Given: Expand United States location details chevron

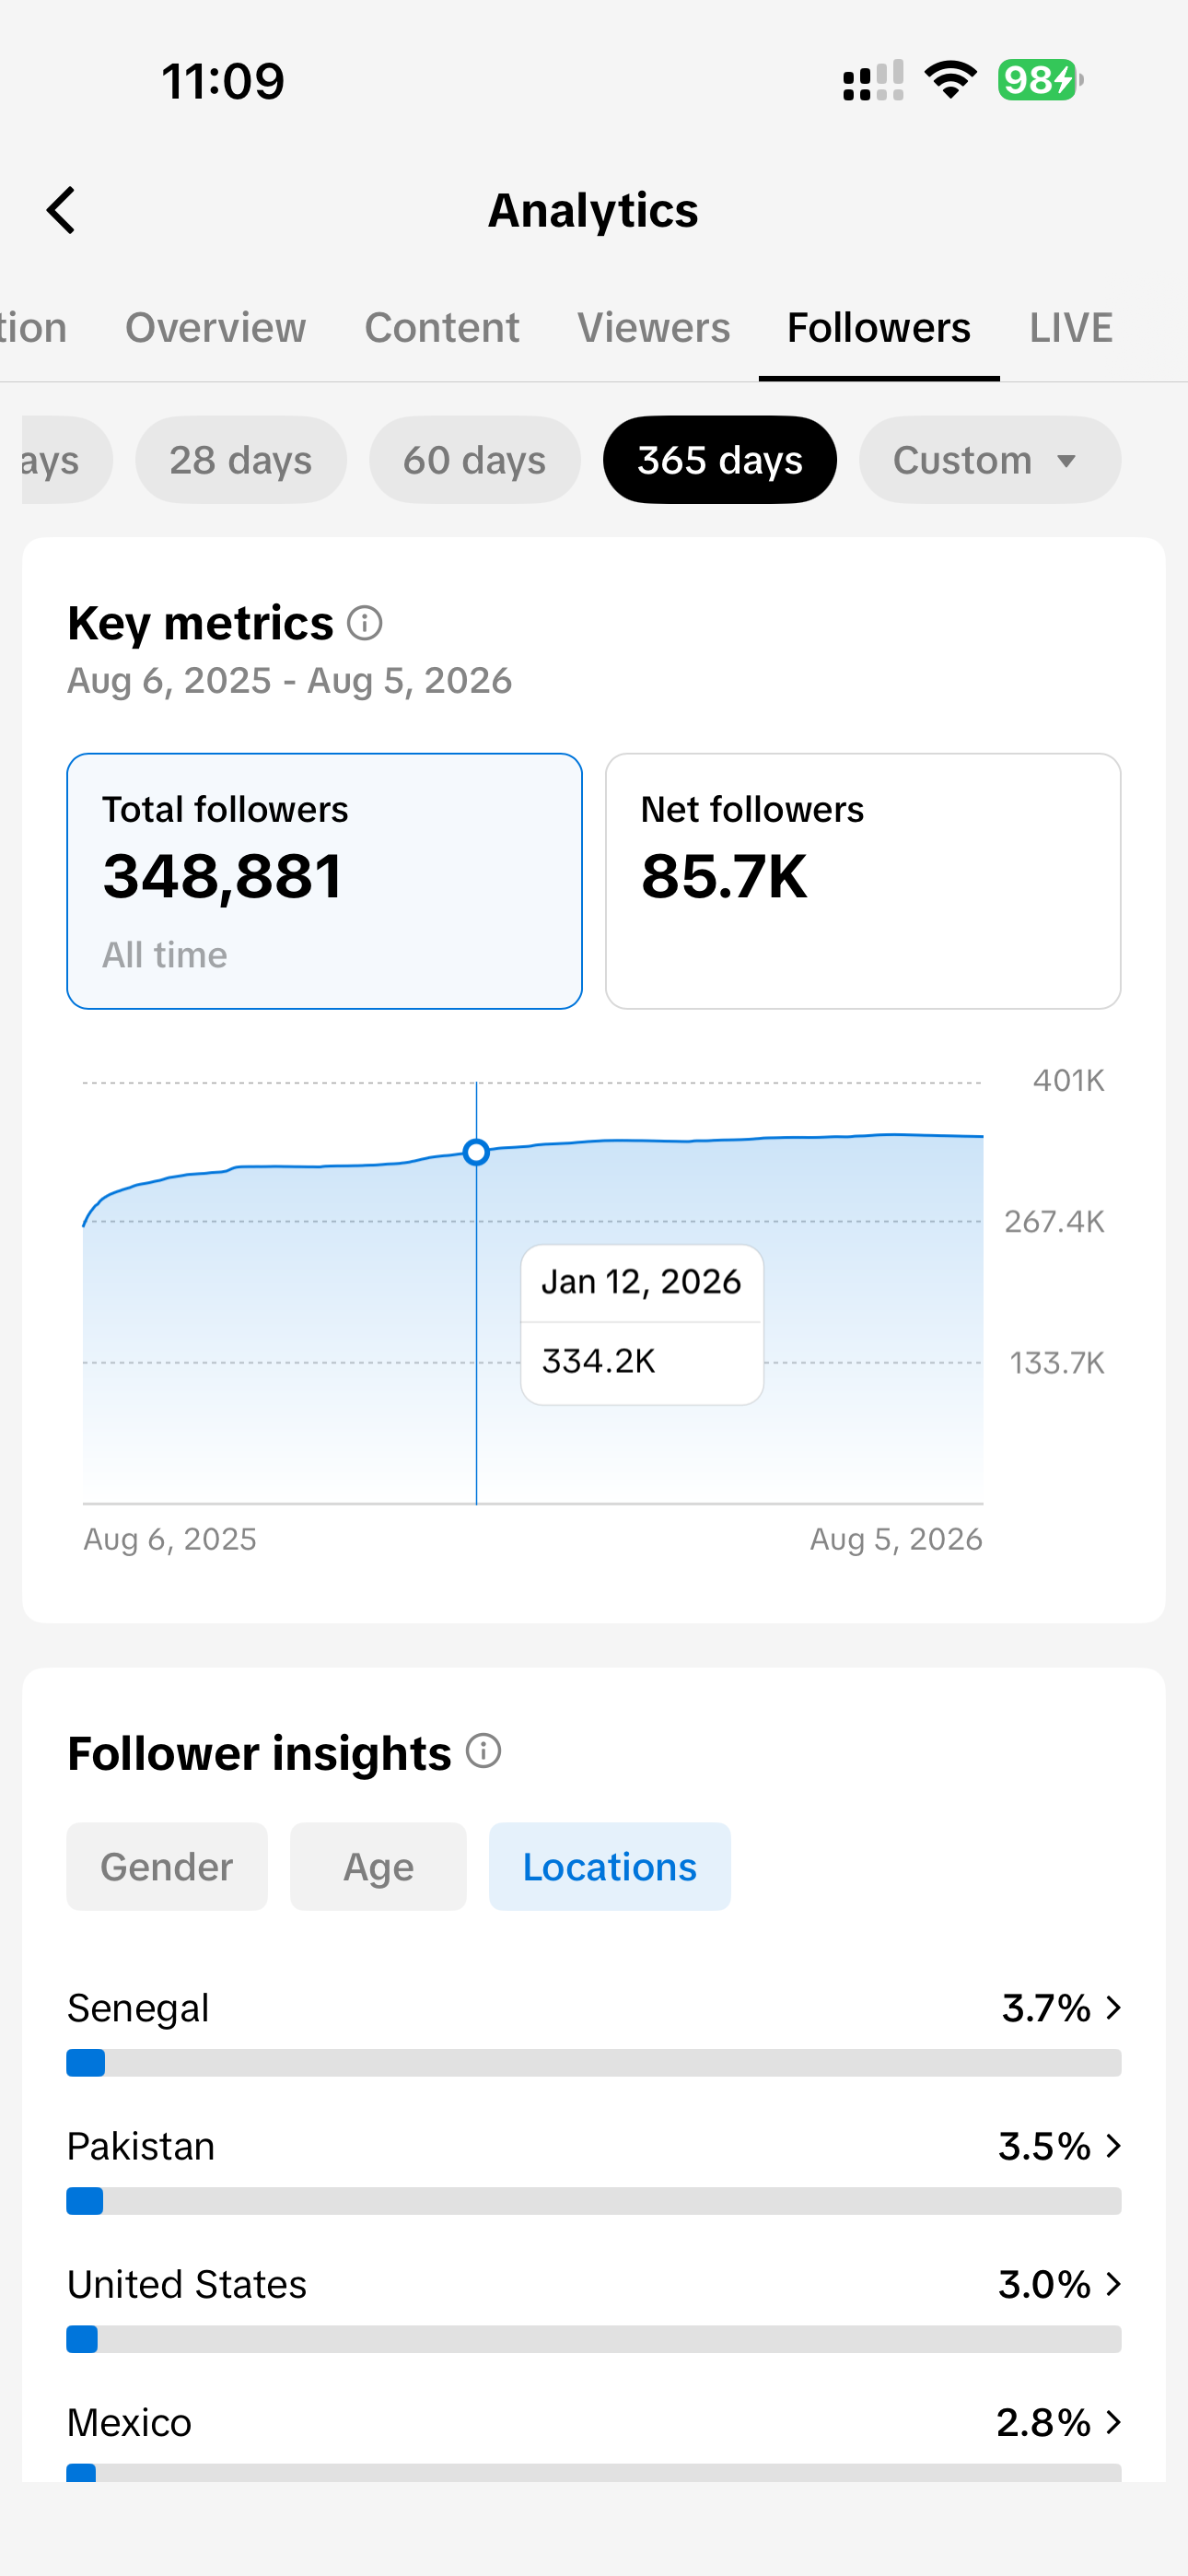Looking at the screenshot, I should coord(1113,2284).
